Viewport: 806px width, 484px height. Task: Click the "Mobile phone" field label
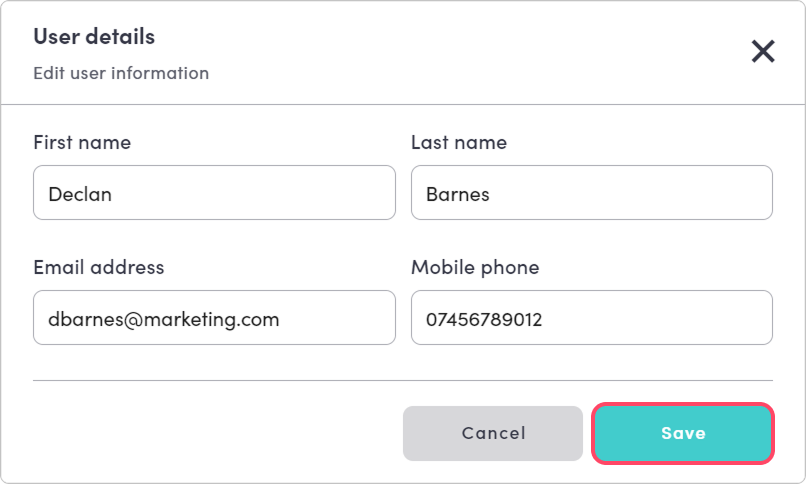point(475,268)
